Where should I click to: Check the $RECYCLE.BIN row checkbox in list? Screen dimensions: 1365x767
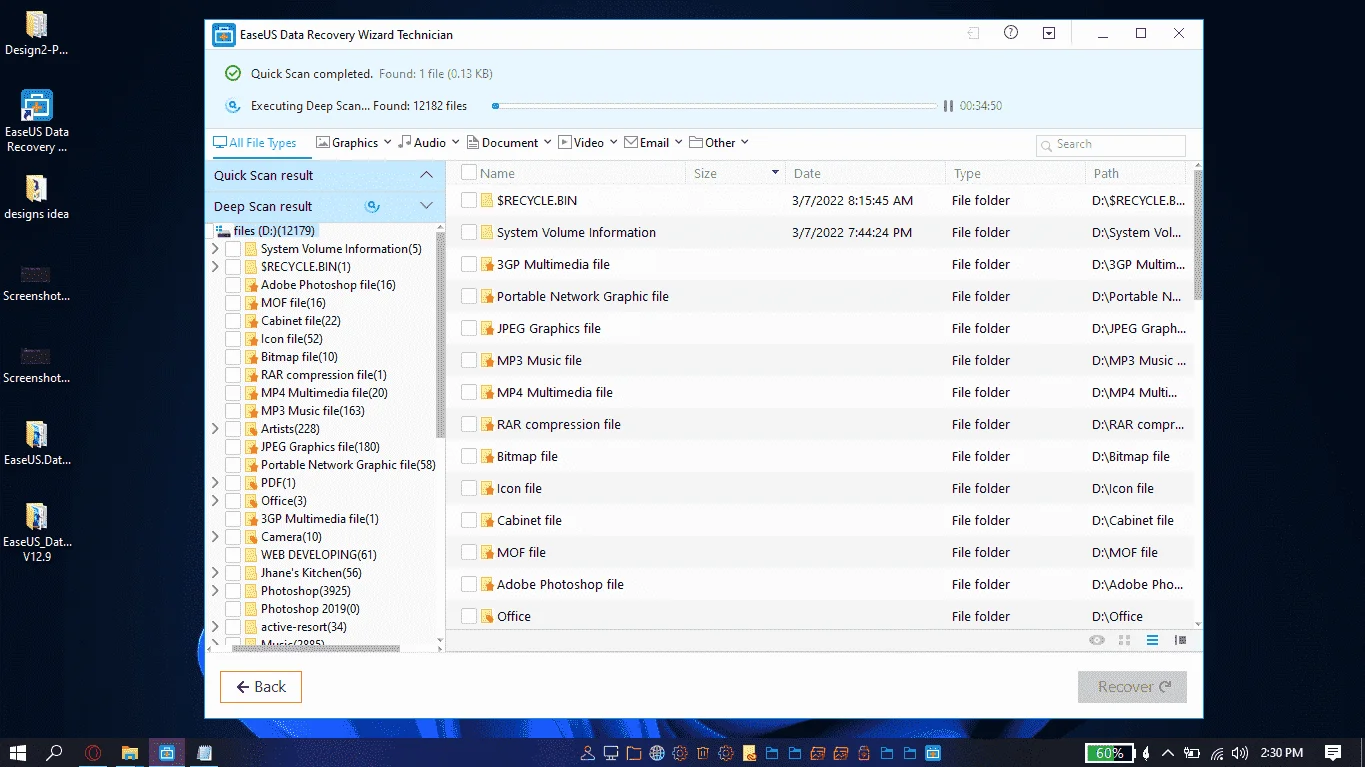468,200
